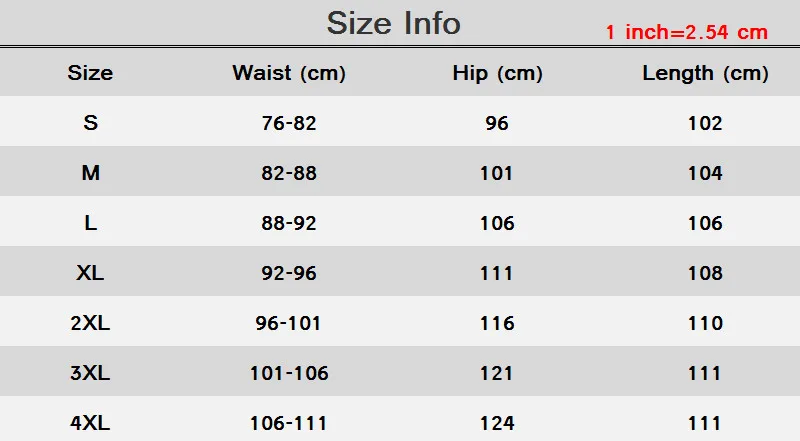The width and height of the screenshot is (800, 441).
Task: Click the XL size label
Action: [90, 273]
